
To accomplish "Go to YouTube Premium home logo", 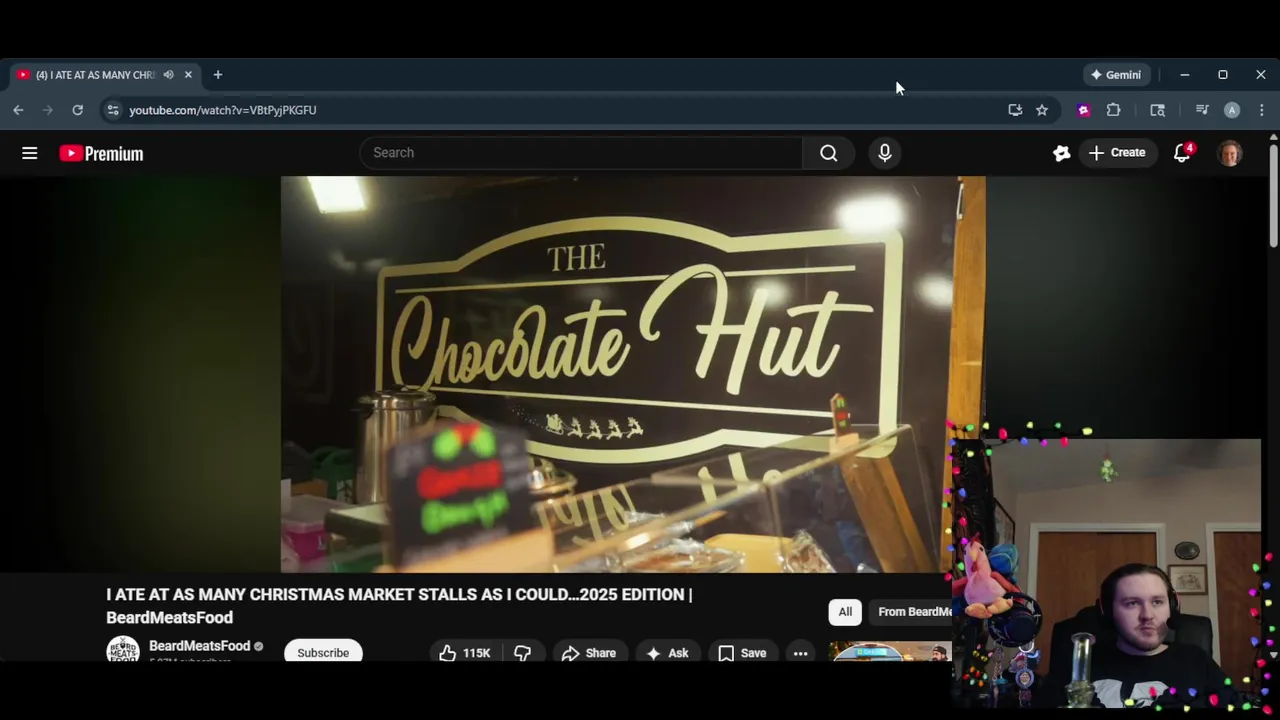I will 101,153.
